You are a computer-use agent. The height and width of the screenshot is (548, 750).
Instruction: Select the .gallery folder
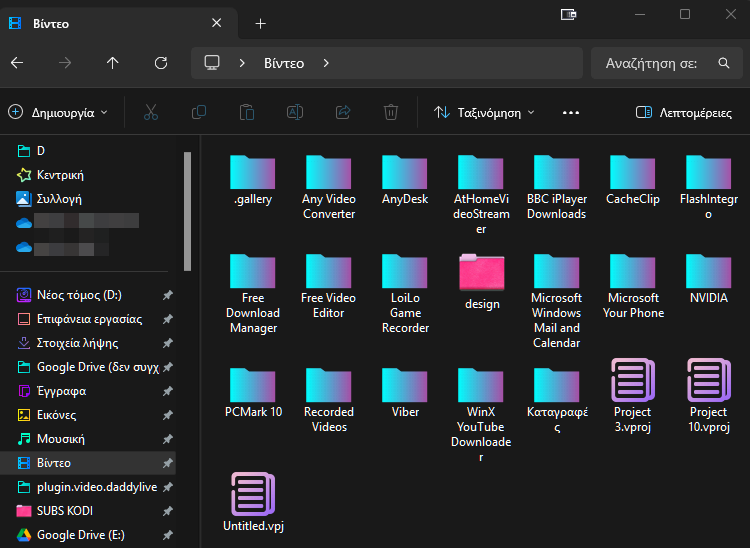click(253, 180)
